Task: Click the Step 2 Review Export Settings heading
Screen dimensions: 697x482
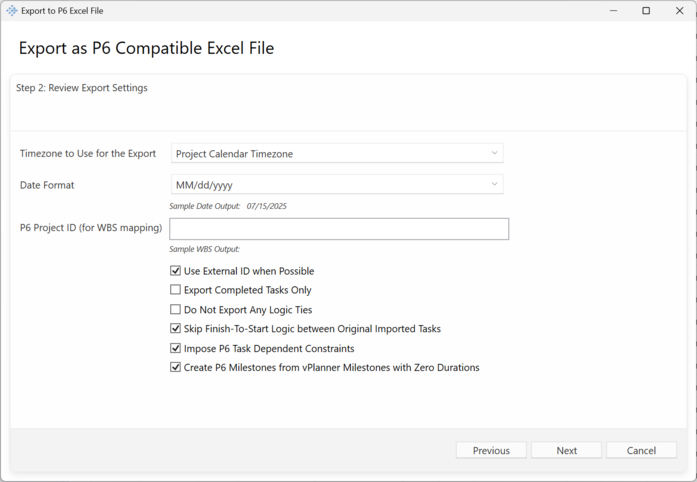Action: (x=82, y=88)
